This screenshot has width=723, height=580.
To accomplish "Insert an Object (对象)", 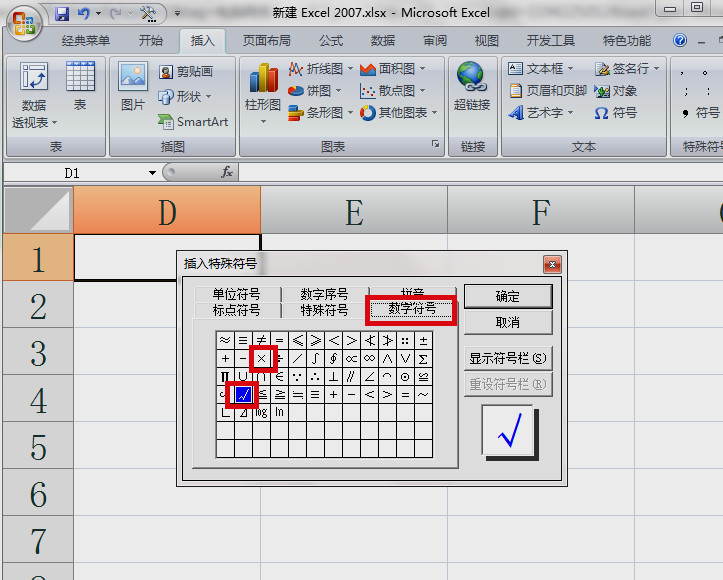I will pyautogui.click(x=616, y=91).
